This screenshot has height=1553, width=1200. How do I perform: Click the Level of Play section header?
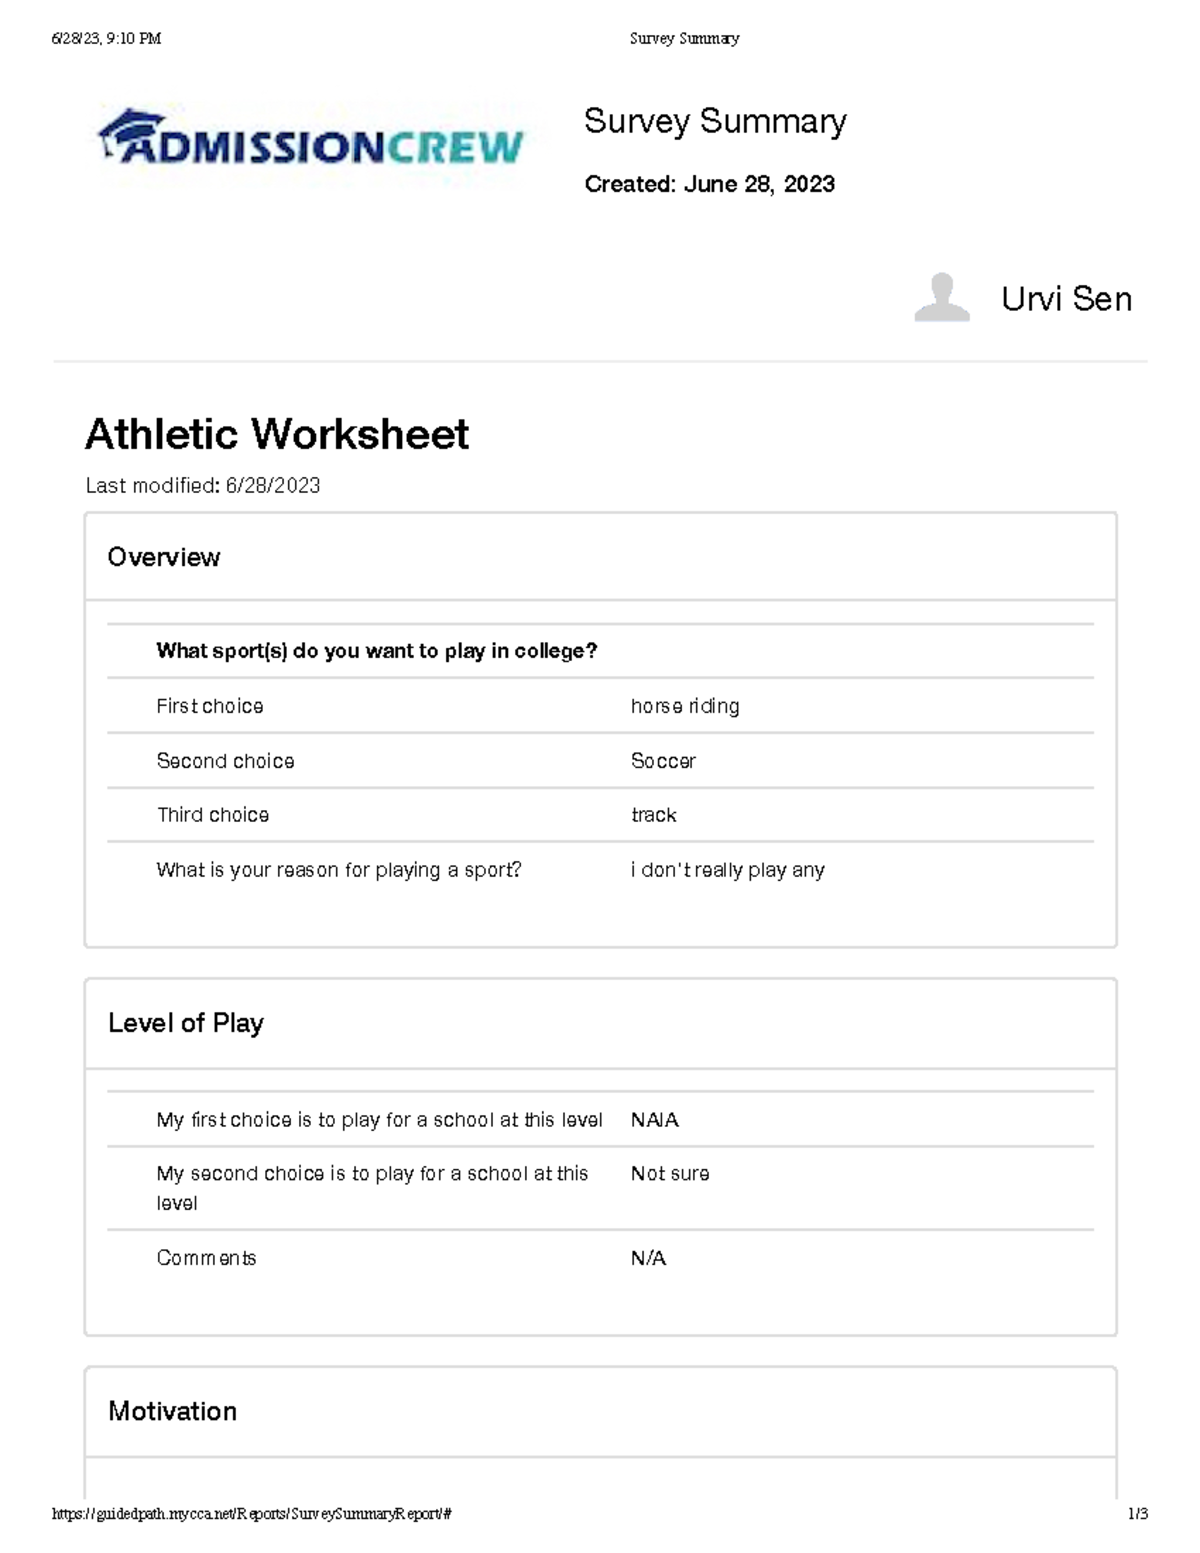[x=186, y=1023]
